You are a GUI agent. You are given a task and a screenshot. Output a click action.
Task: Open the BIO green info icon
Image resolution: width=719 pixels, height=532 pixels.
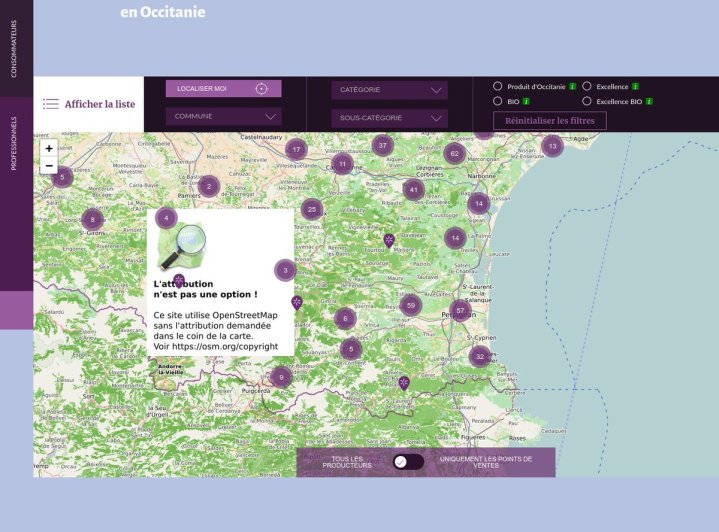[x=526, y=101]
